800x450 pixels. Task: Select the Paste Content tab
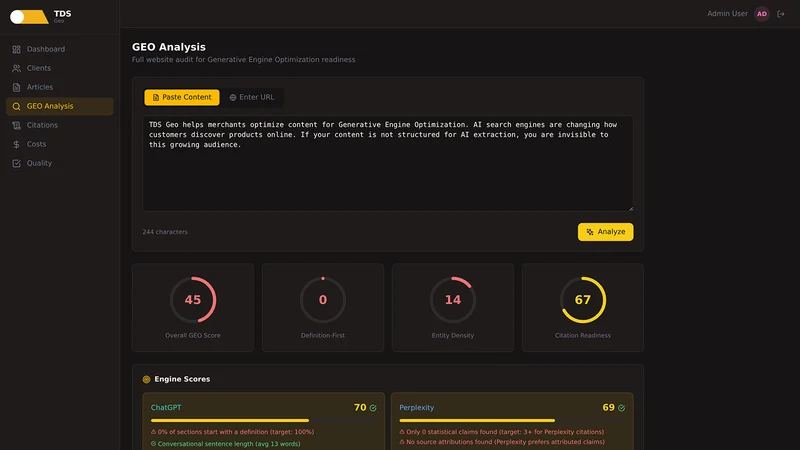tap(182, 97)
